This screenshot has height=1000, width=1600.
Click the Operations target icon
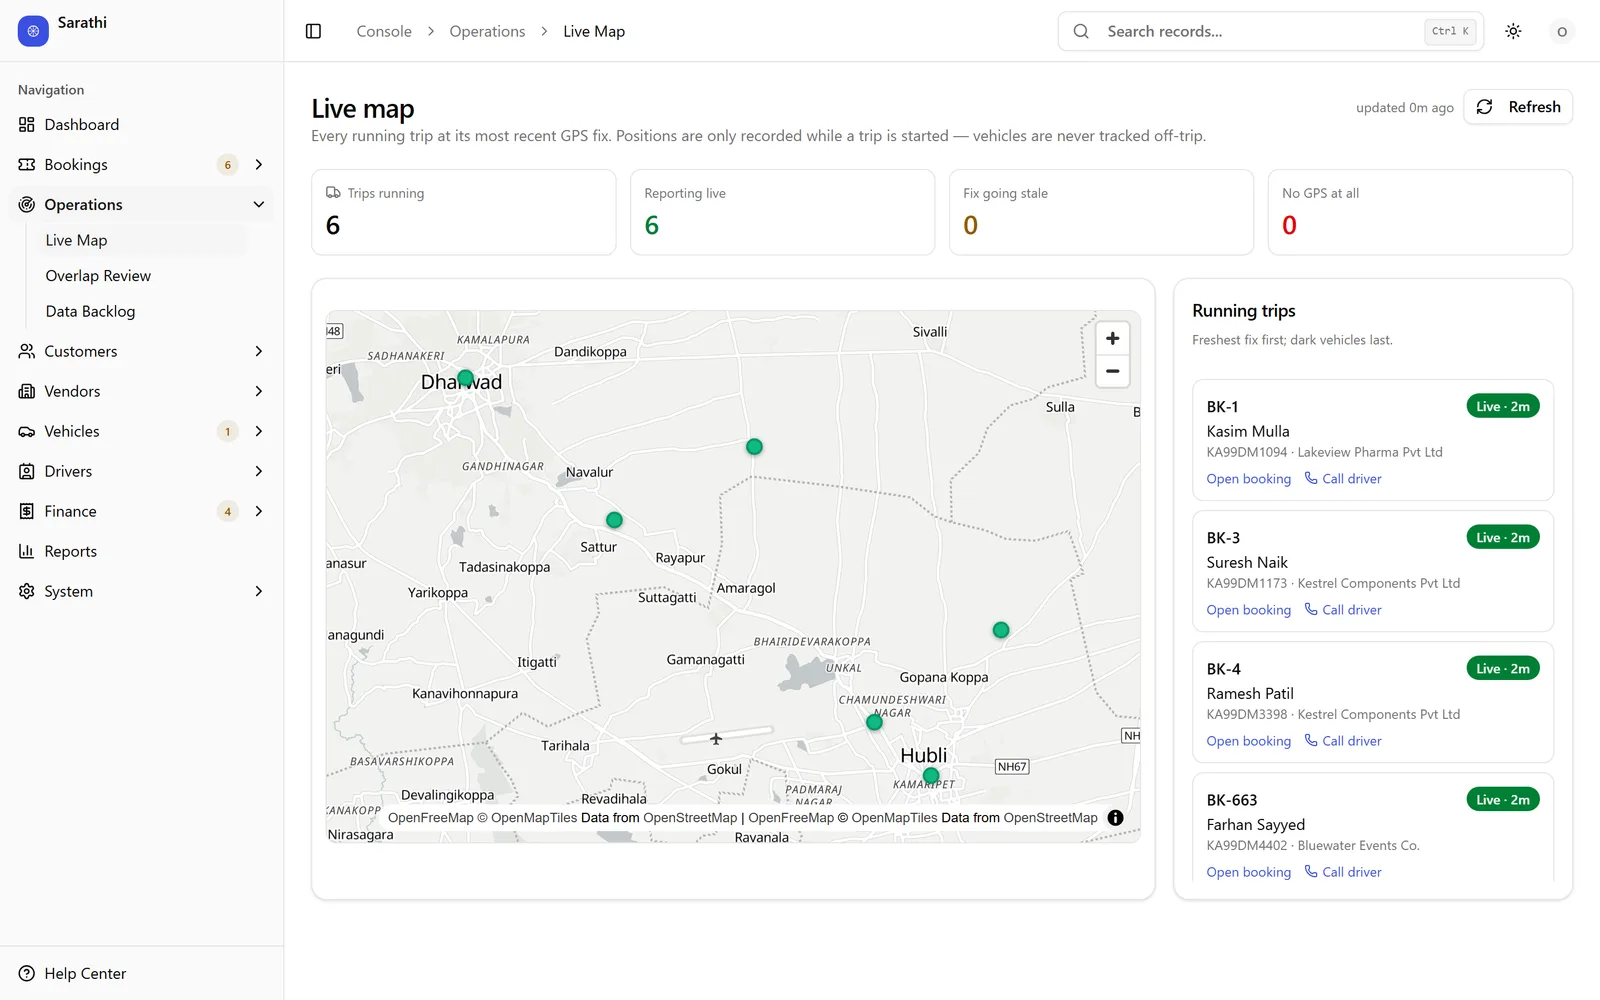[x=27, y=205]
